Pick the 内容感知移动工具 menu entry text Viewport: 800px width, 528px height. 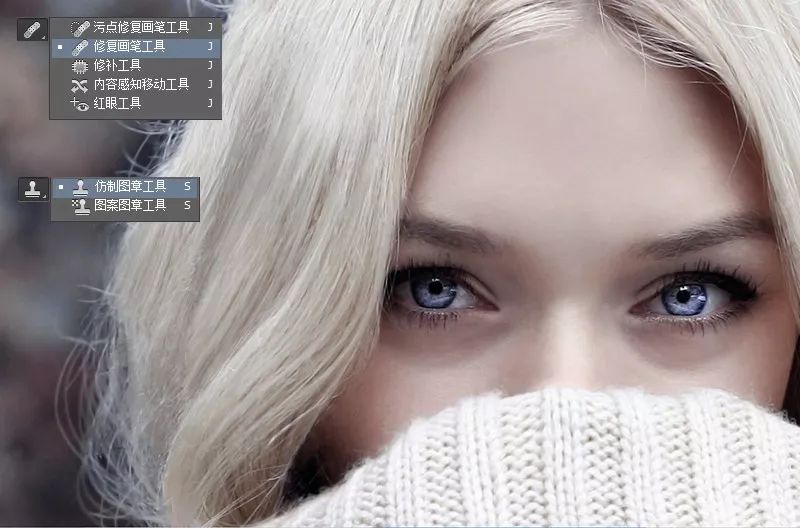(141, 84)
